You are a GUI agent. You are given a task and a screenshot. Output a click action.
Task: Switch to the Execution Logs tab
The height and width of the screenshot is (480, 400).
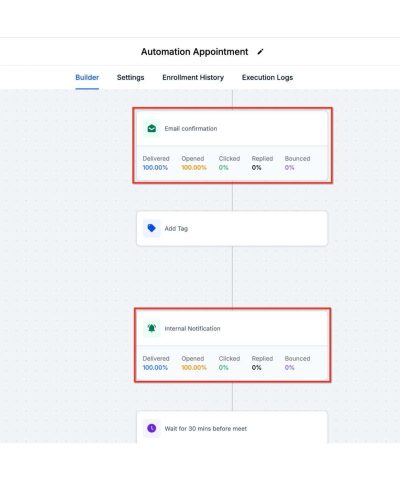(x=267, y=77)
